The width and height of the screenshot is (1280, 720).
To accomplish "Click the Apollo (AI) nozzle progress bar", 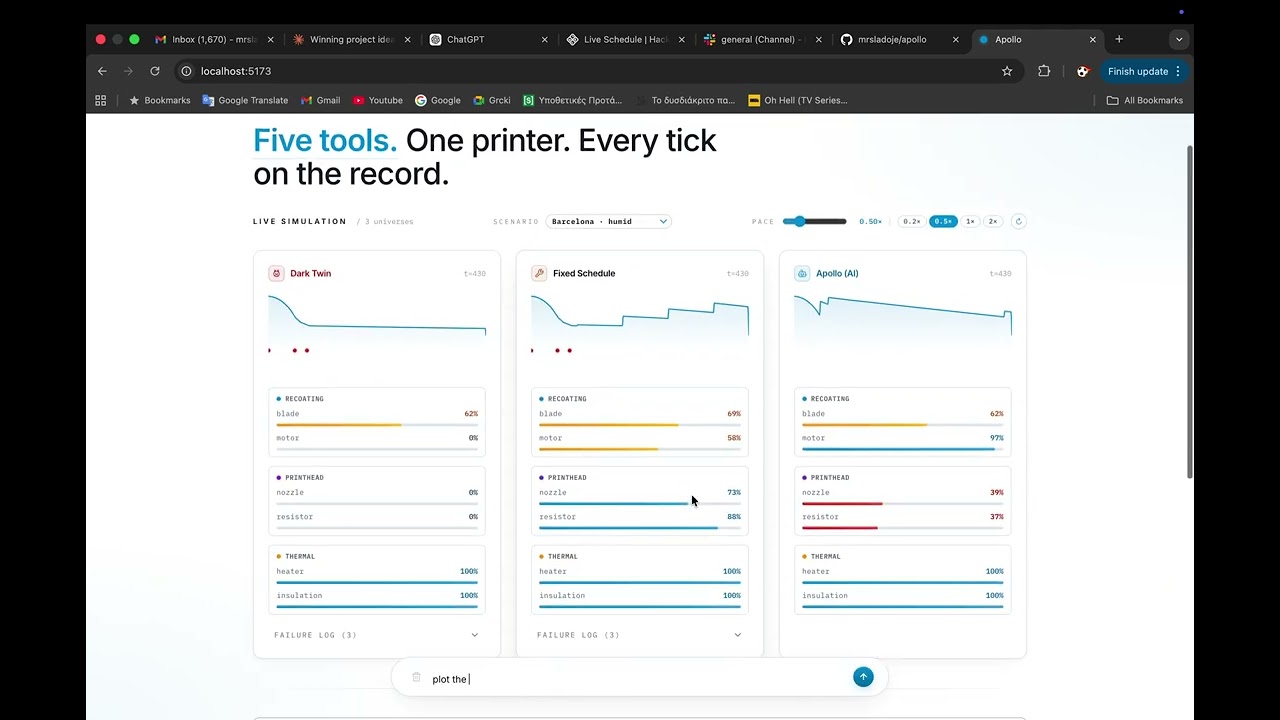I will (902, 504).
